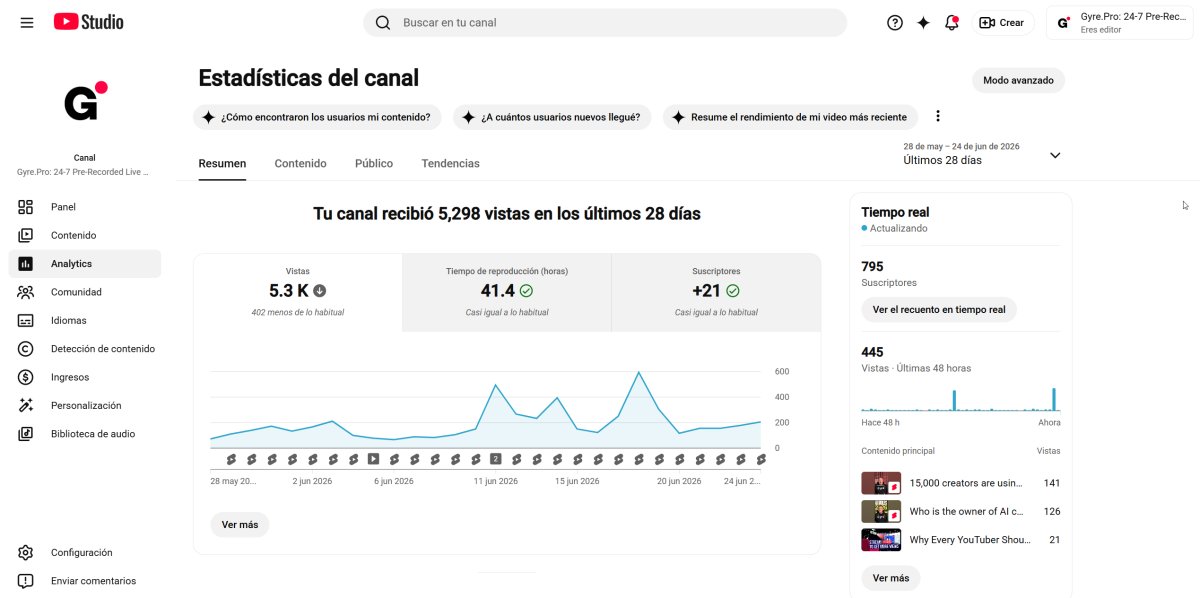Click the down arrow indicator beside 5.3 K

(x=320, y=291)
